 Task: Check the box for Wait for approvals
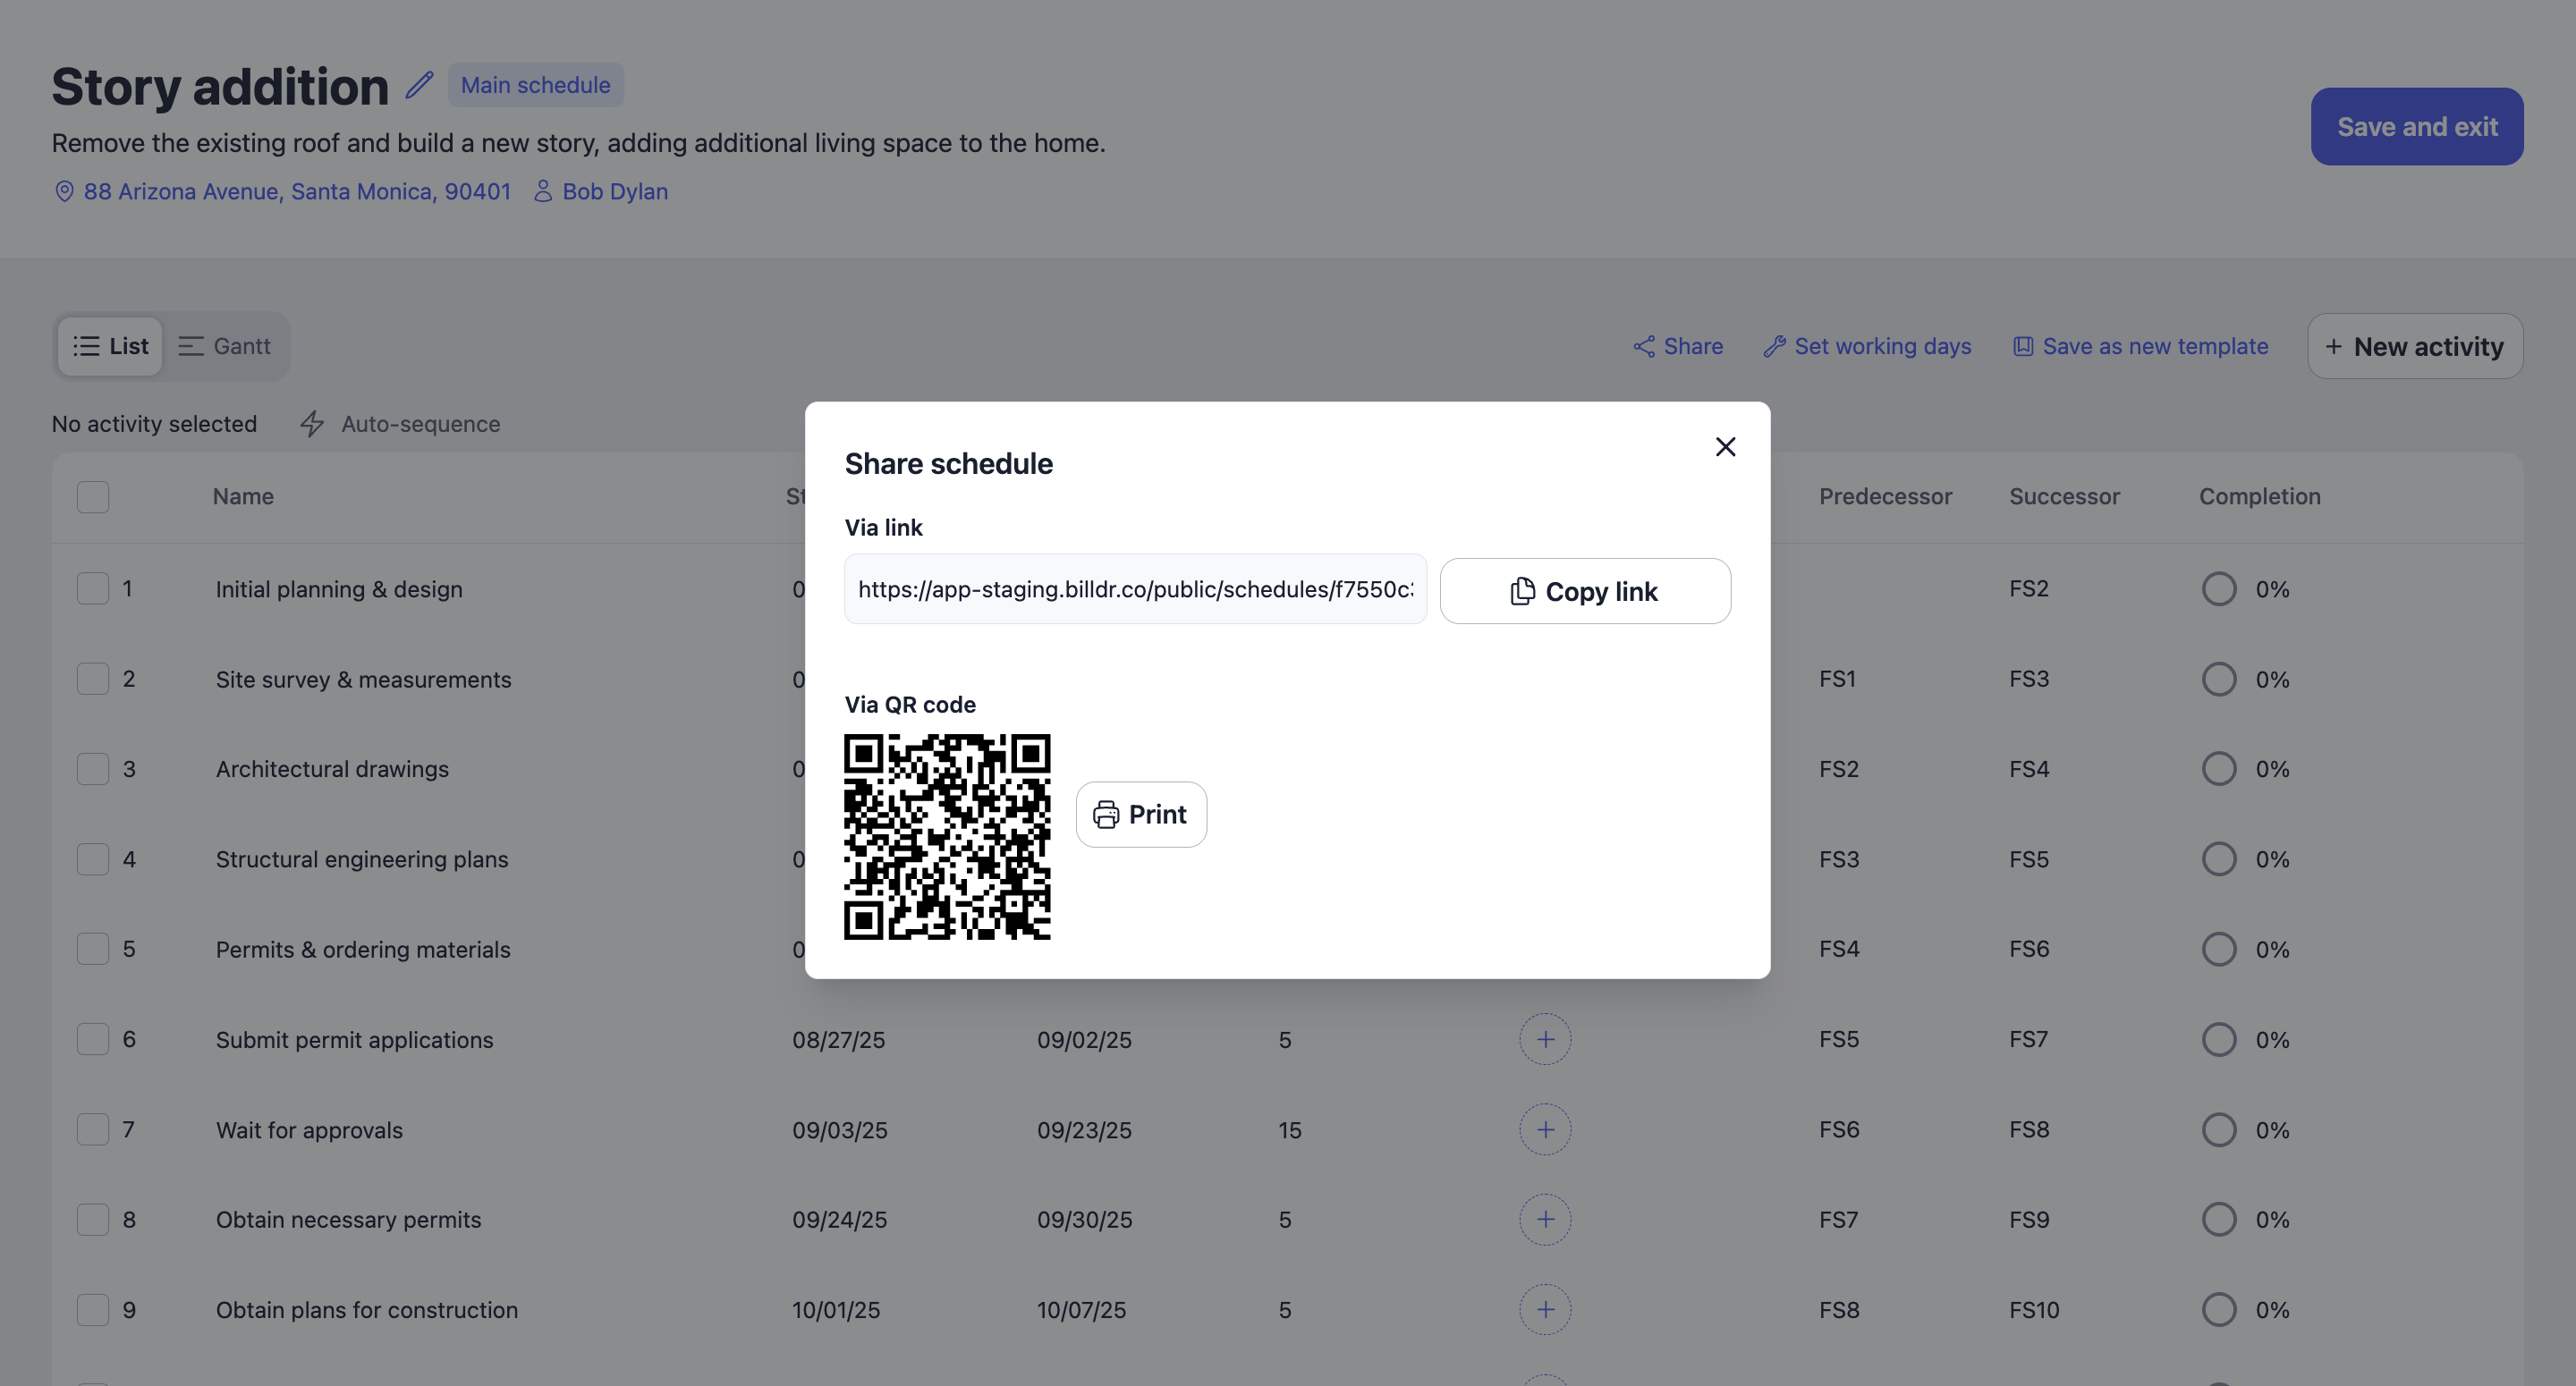[93, 1130]
